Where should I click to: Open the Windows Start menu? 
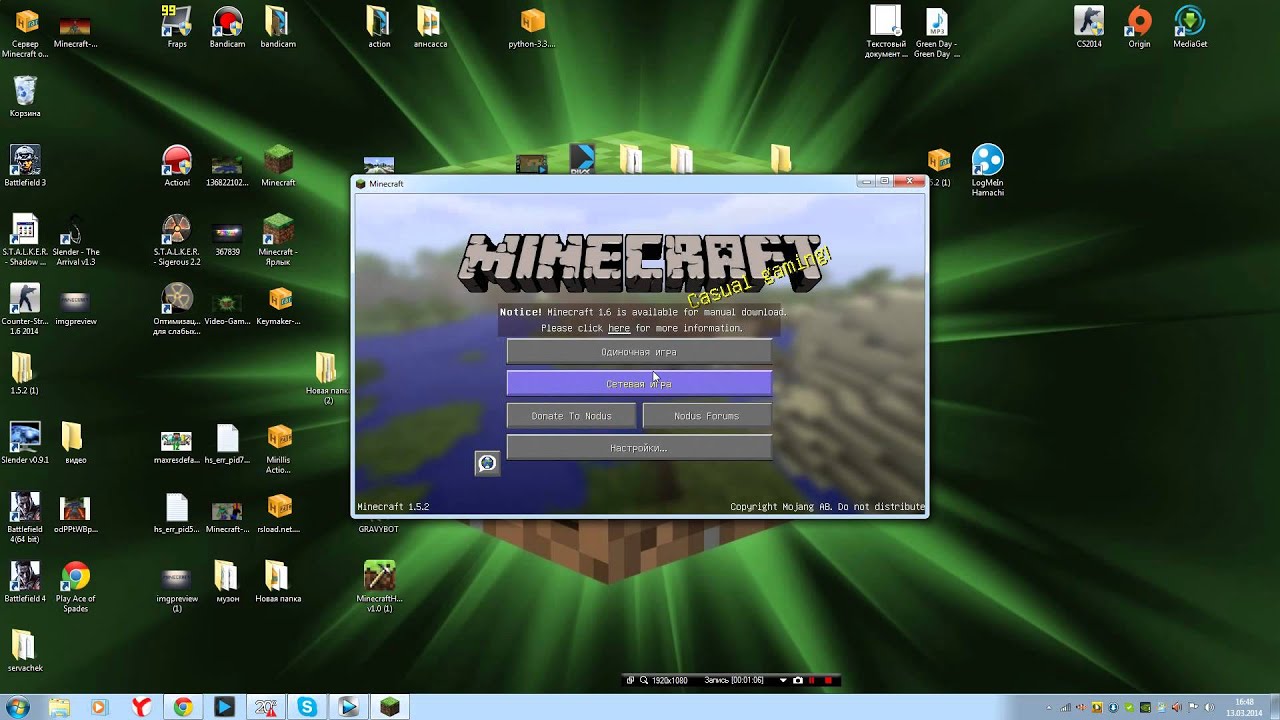coord(17,707)
